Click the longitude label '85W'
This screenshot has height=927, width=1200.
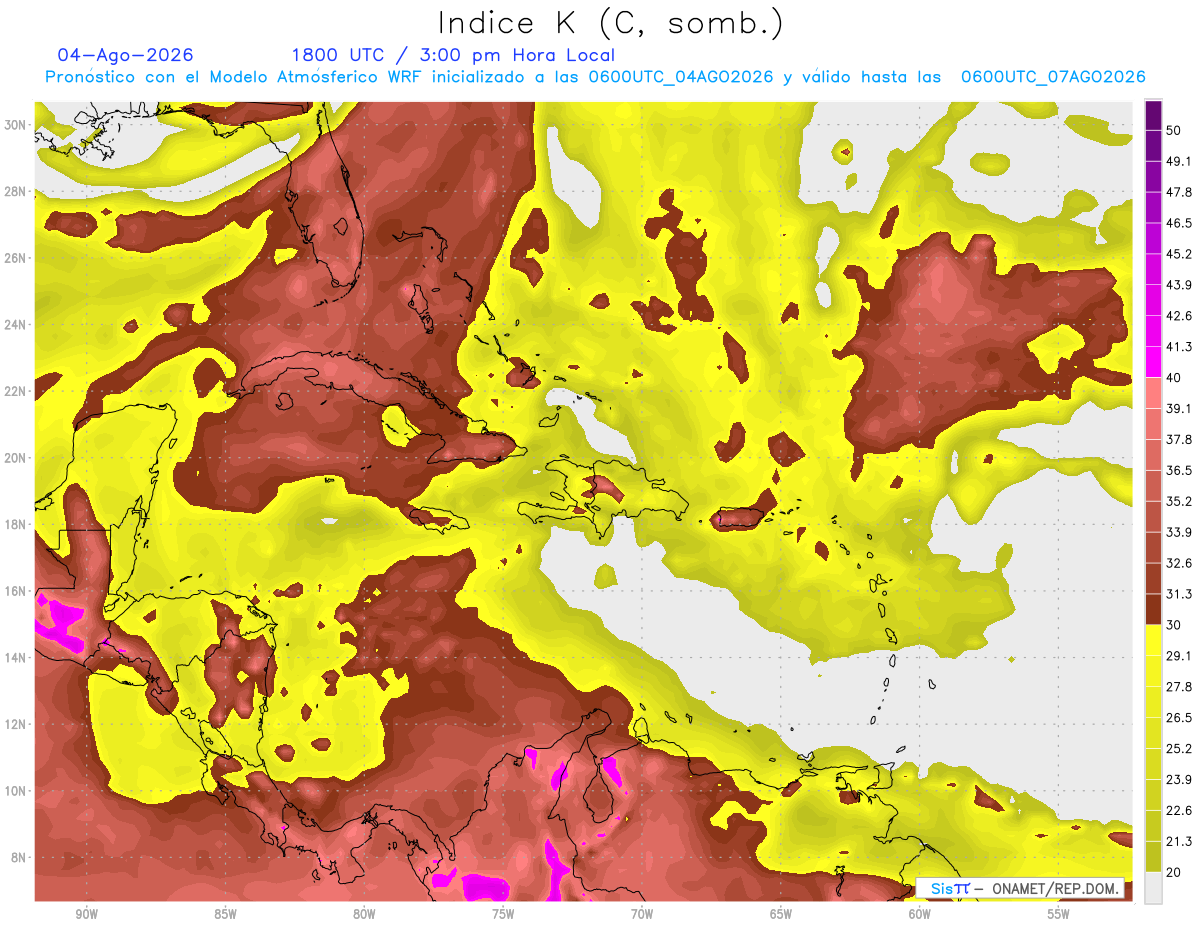click(x=225, y=914)
